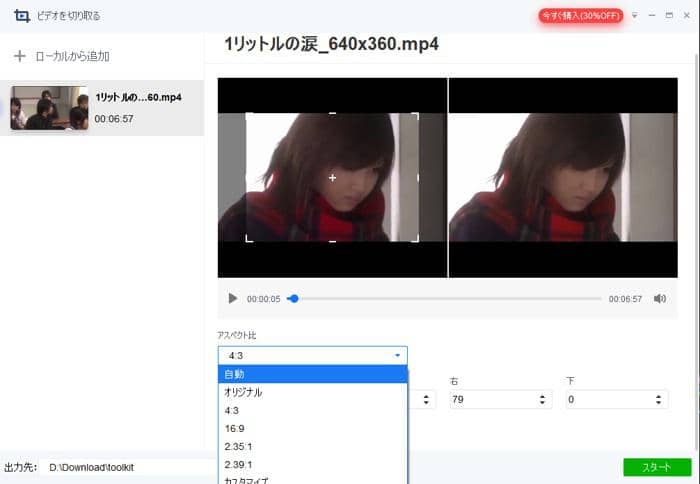The width and height of the screenshot is (700, 484).
Task: Click the output path D:\Download\toolkit field
Action: click(129, 467)
